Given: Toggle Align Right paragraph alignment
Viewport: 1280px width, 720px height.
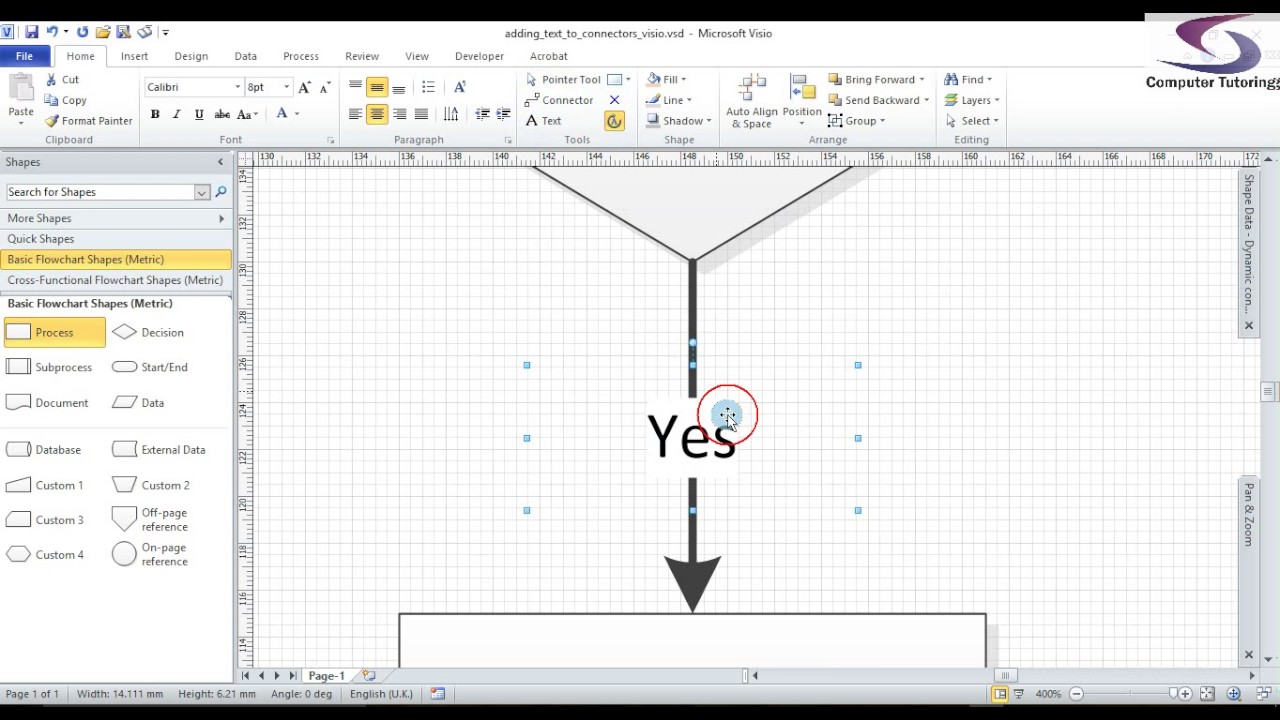Looking at the screenshot, I should click(x=399, y=114).
